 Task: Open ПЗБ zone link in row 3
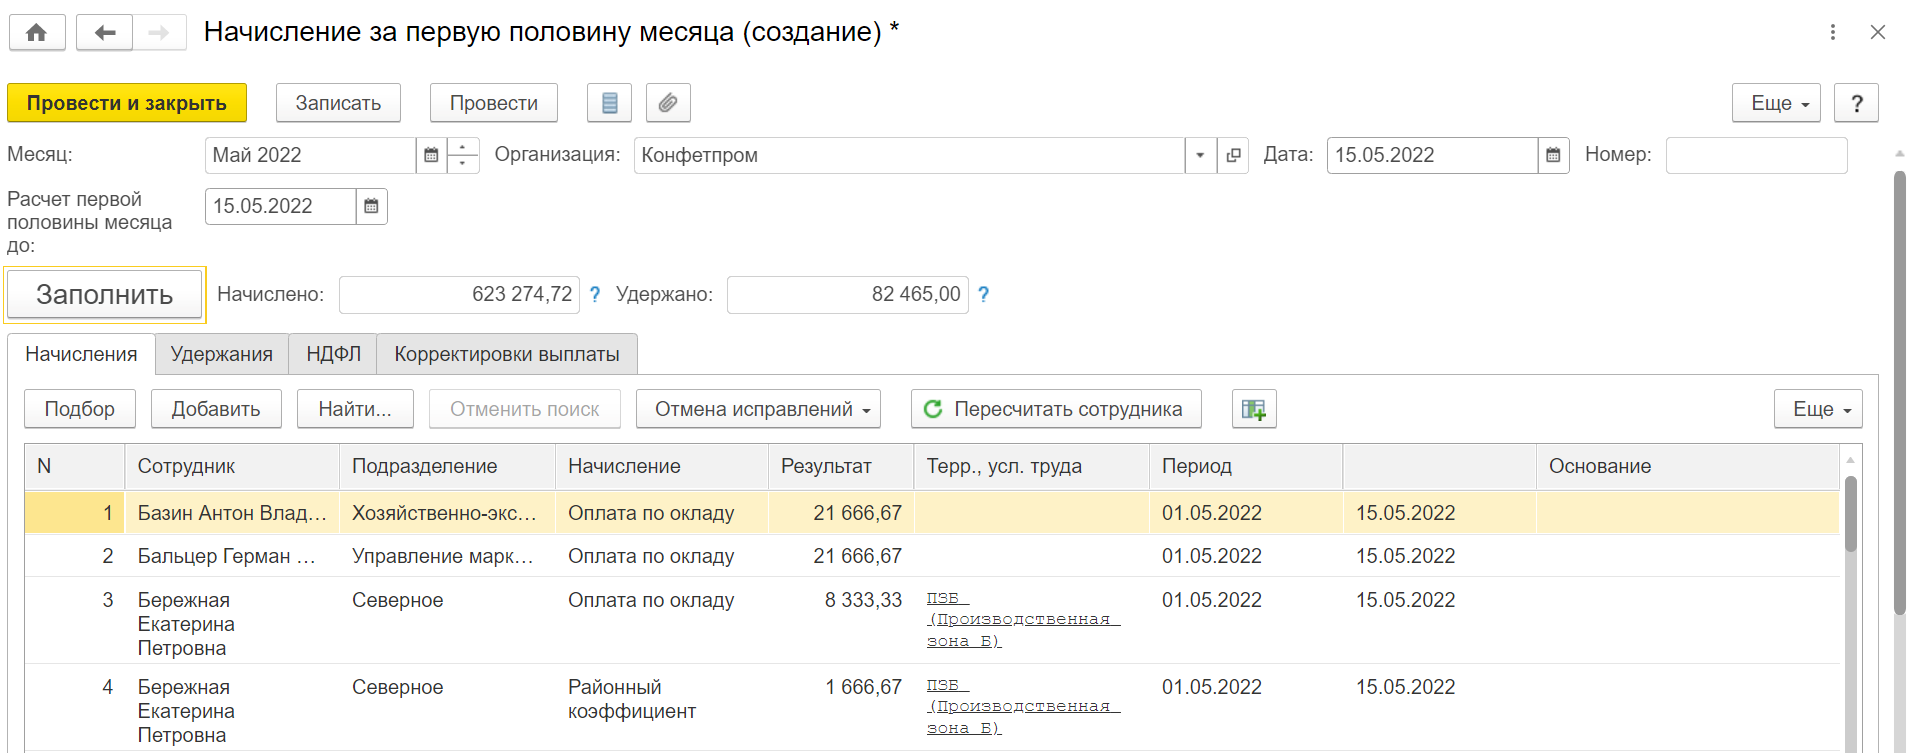tap(1023, 620)
